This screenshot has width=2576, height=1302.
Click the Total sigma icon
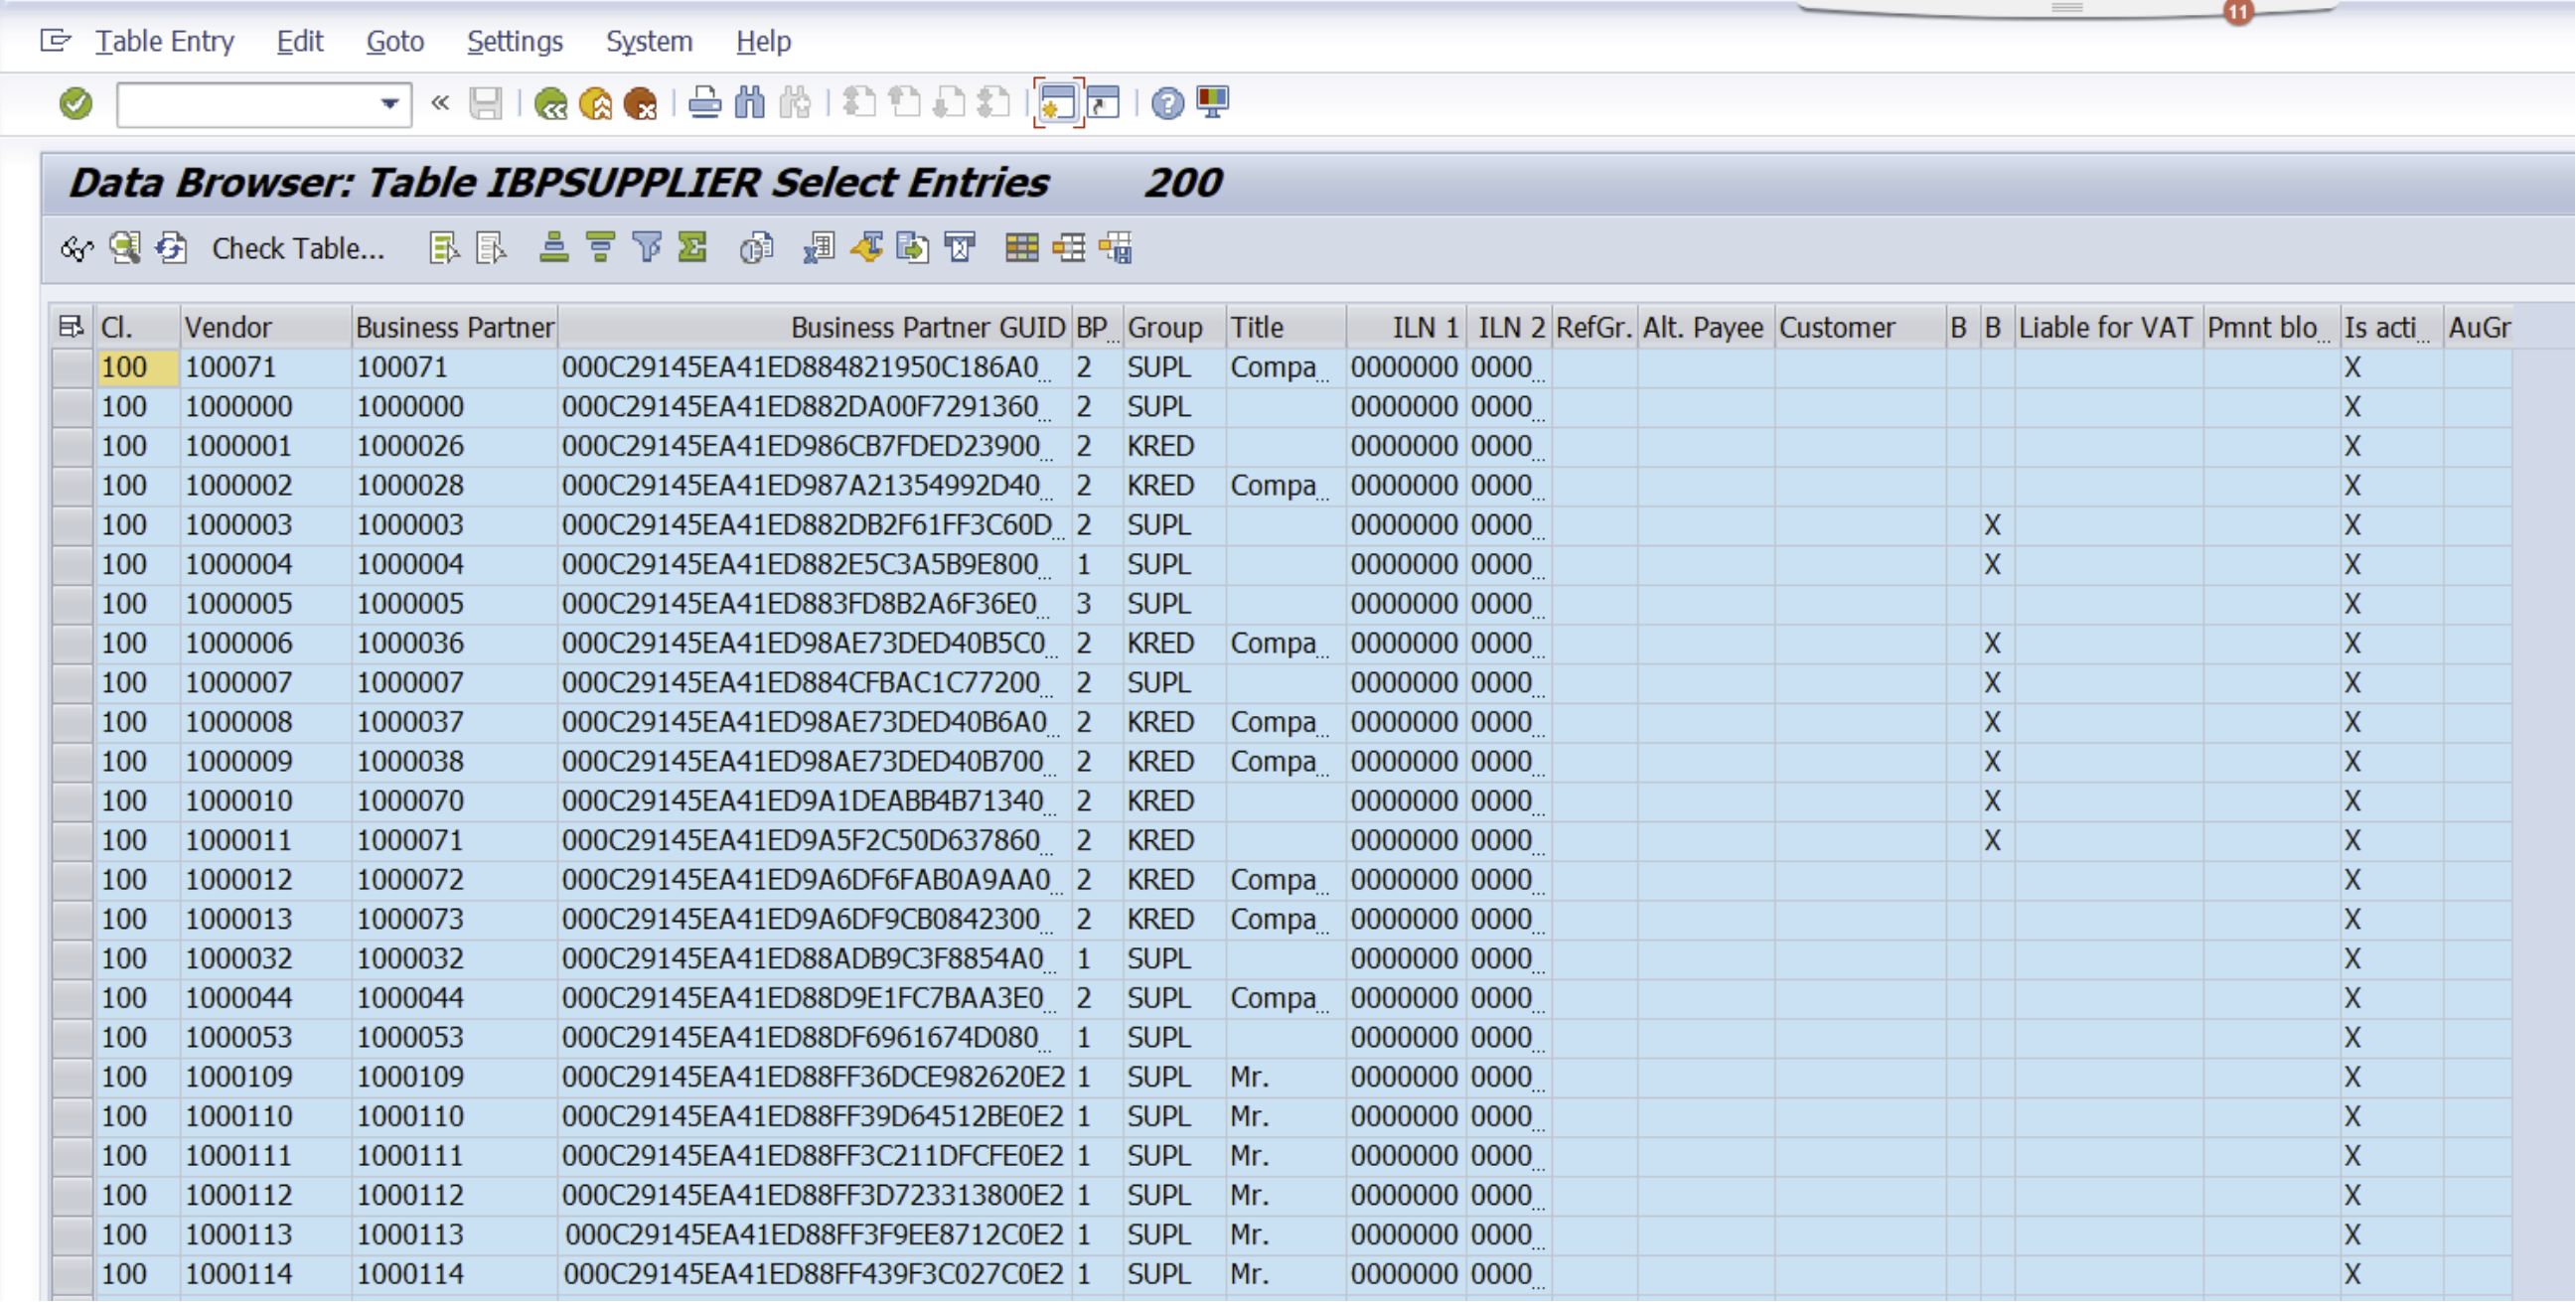coord(693,248)
